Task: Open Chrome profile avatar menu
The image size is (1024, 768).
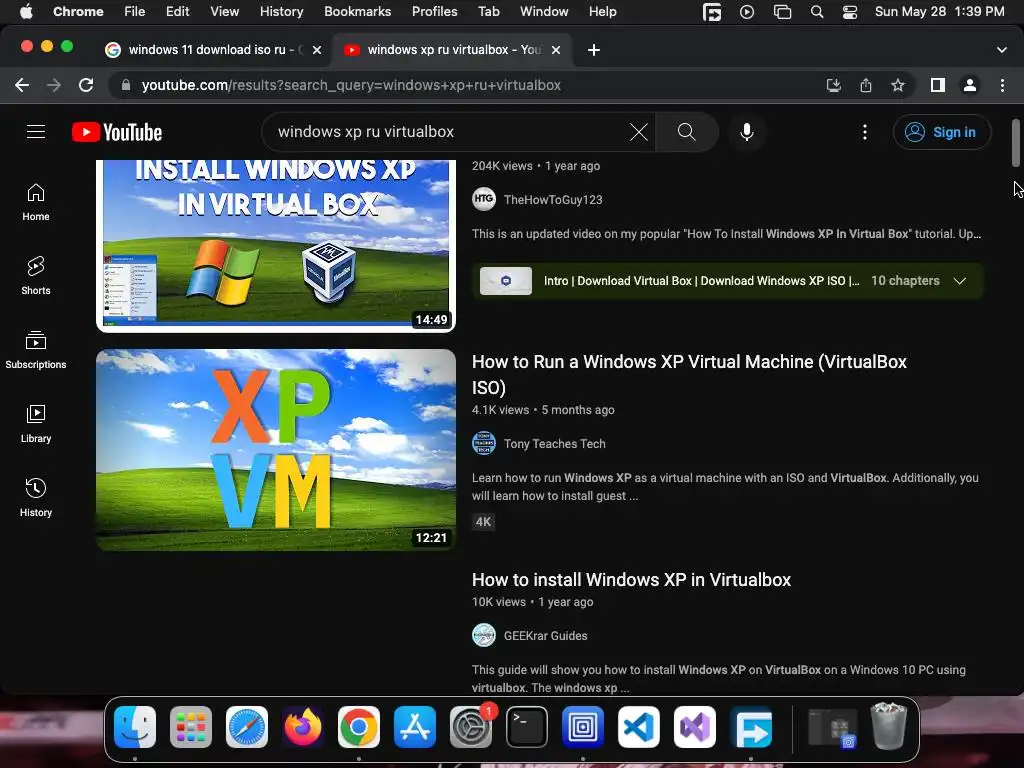Action: (x=970, y=85)
